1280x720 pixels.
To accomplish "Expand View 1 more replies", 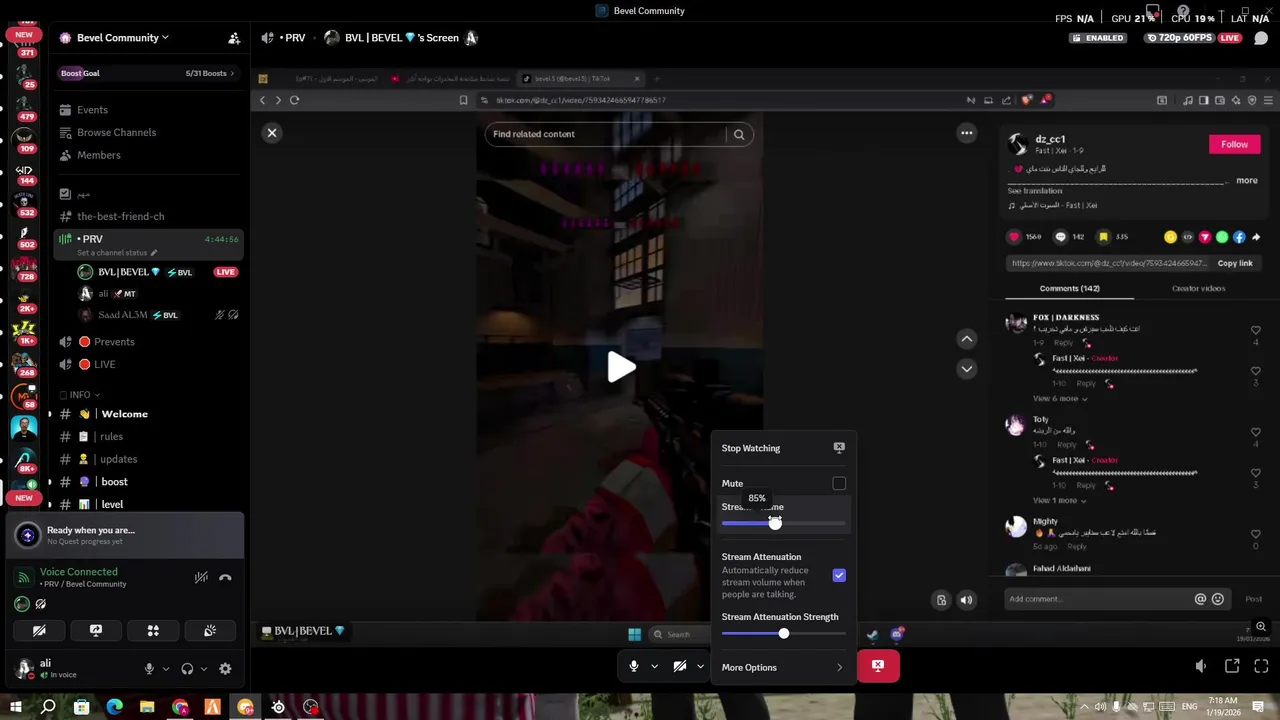I will point(1060,500).
